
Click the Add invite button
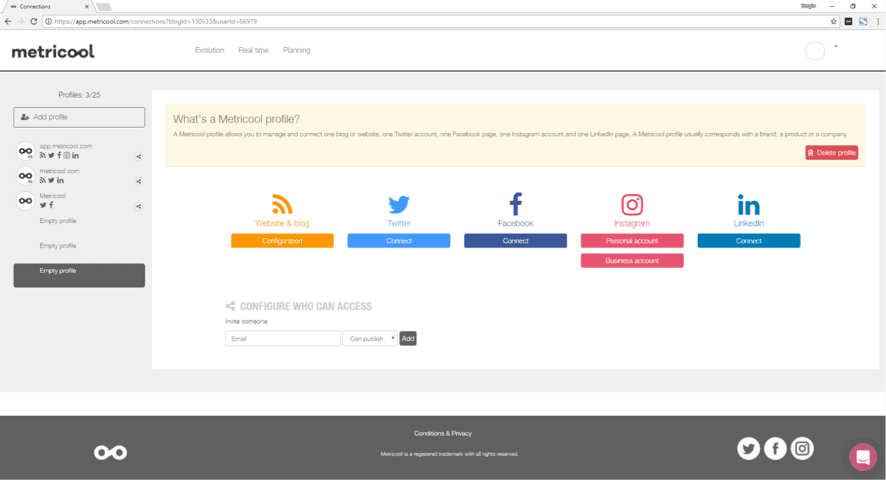coord(408,339)
